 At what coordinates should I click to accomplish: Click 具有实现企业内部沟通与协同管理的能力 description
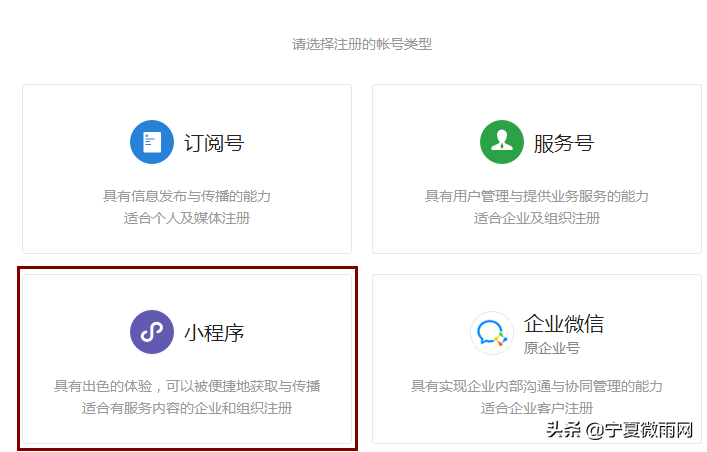pyautogui.click(x=537, y=386)
